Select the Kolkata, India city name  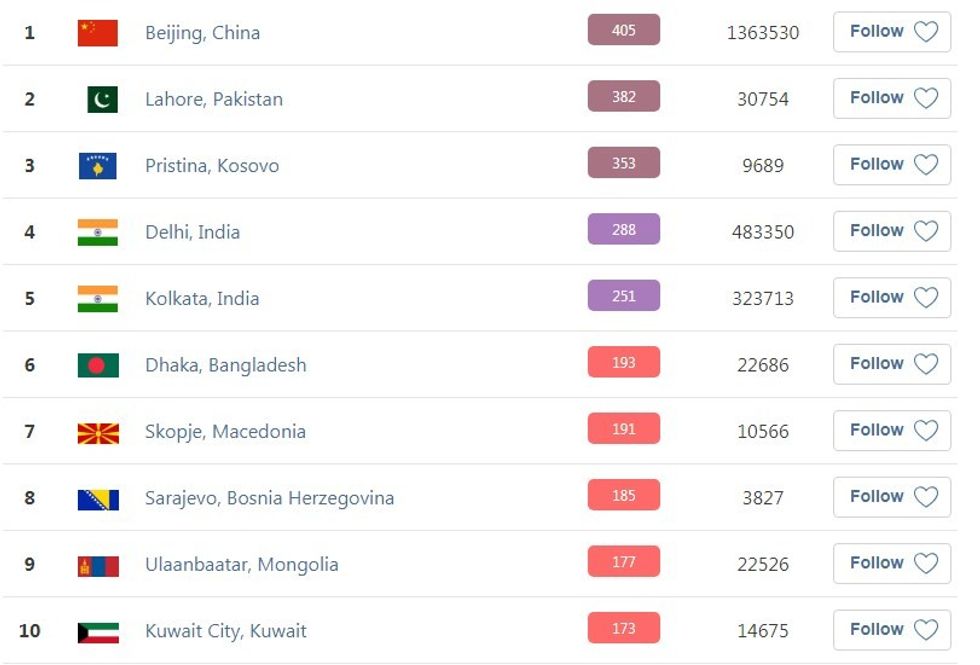(x=202, y=299)
